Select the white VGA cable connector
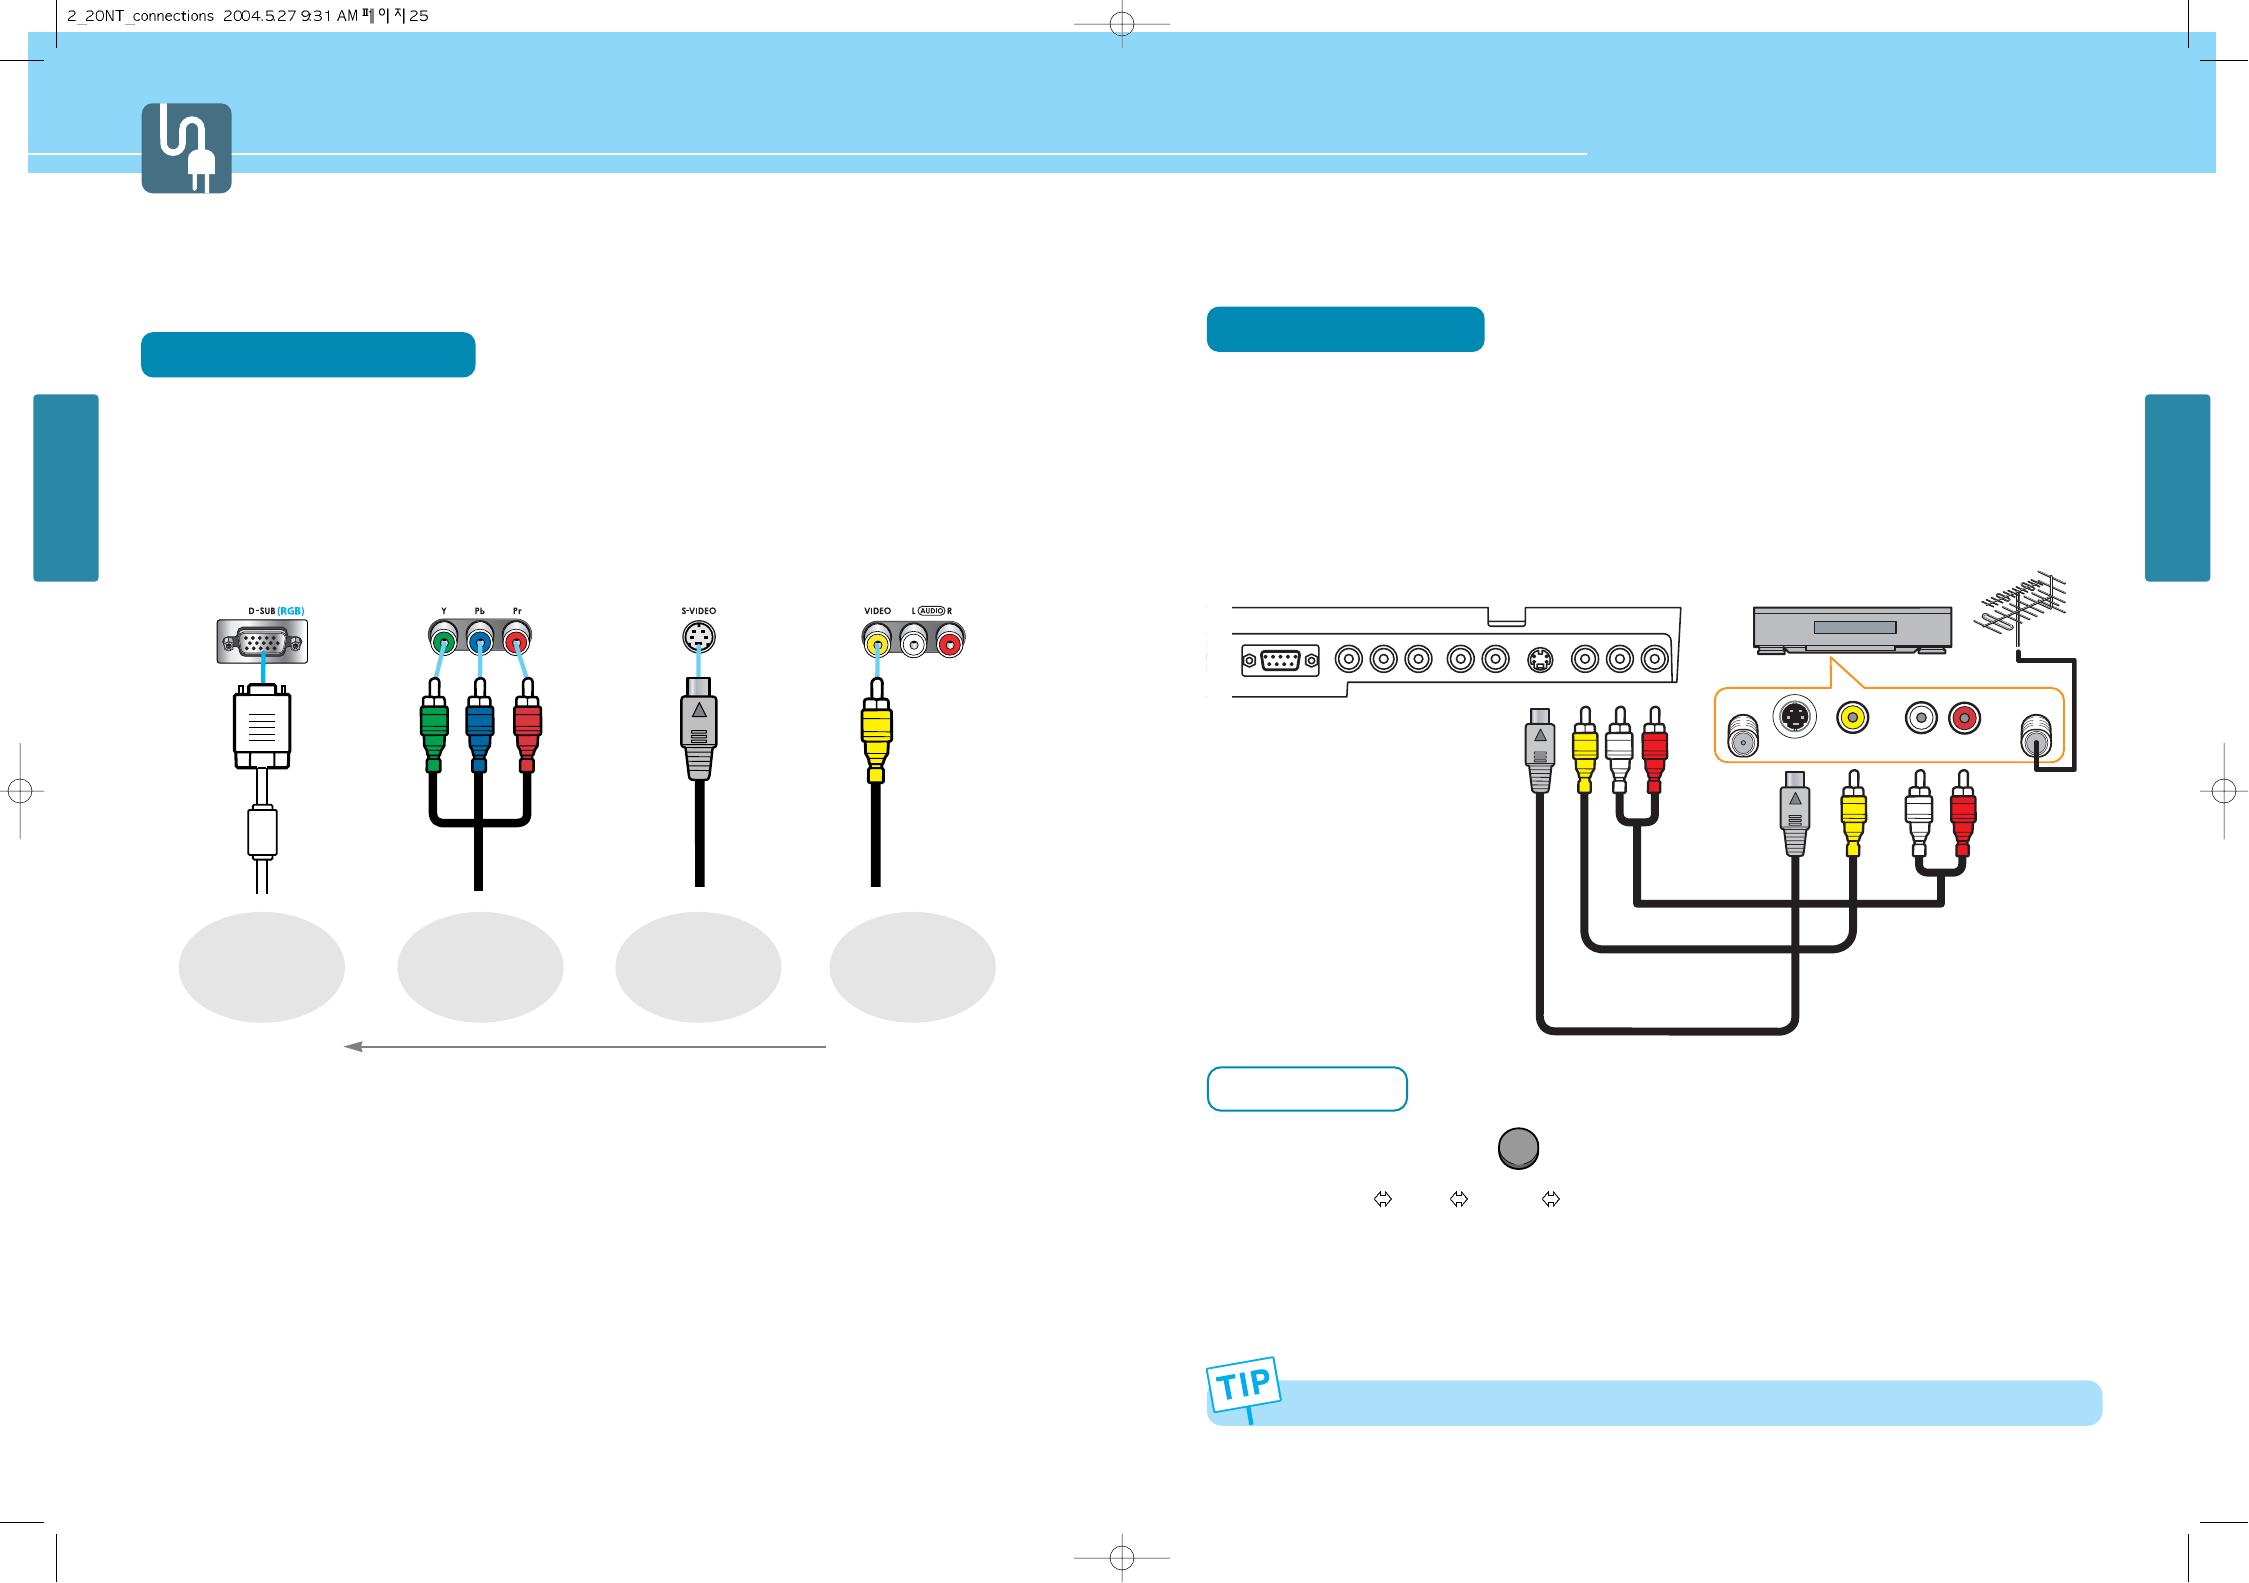Image resolution: width=2249 pixels, height=1583 pixels. (262, 726)
